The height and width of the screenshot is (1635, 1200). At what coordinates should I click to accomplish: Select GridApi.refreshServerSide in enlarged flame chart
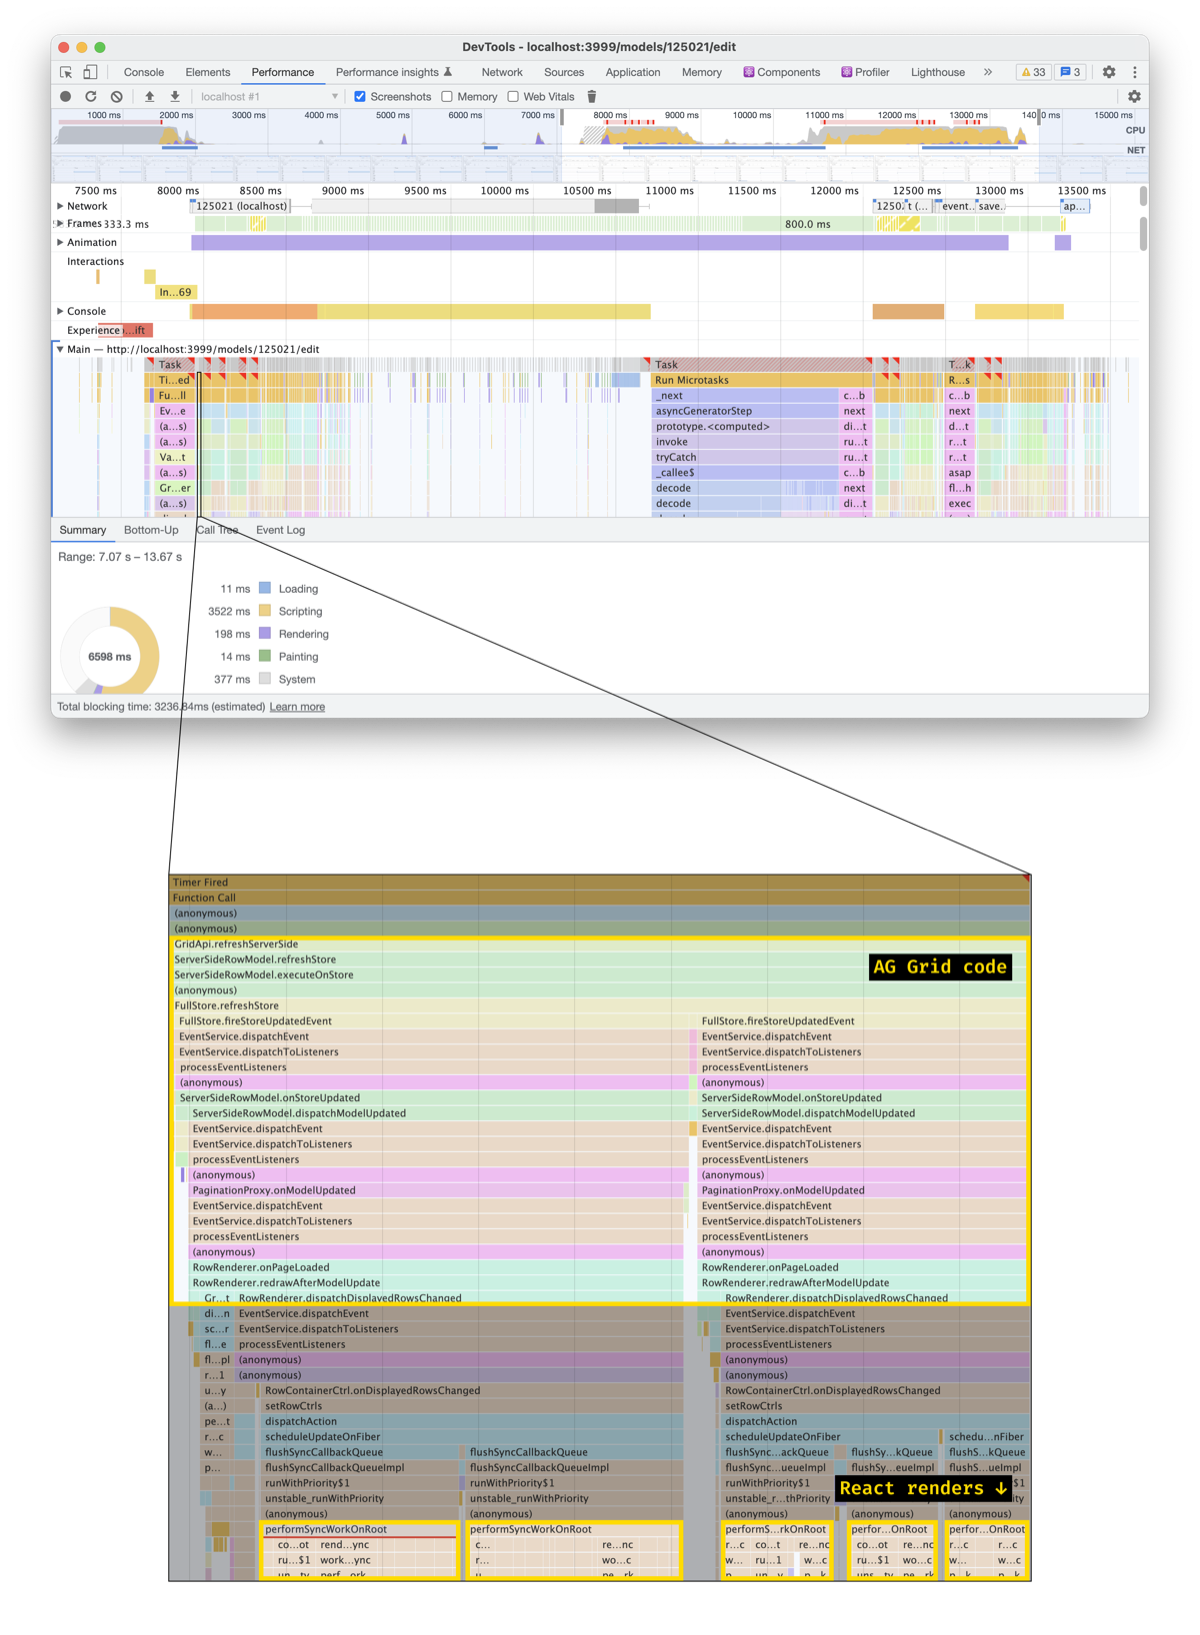[600, 944]
